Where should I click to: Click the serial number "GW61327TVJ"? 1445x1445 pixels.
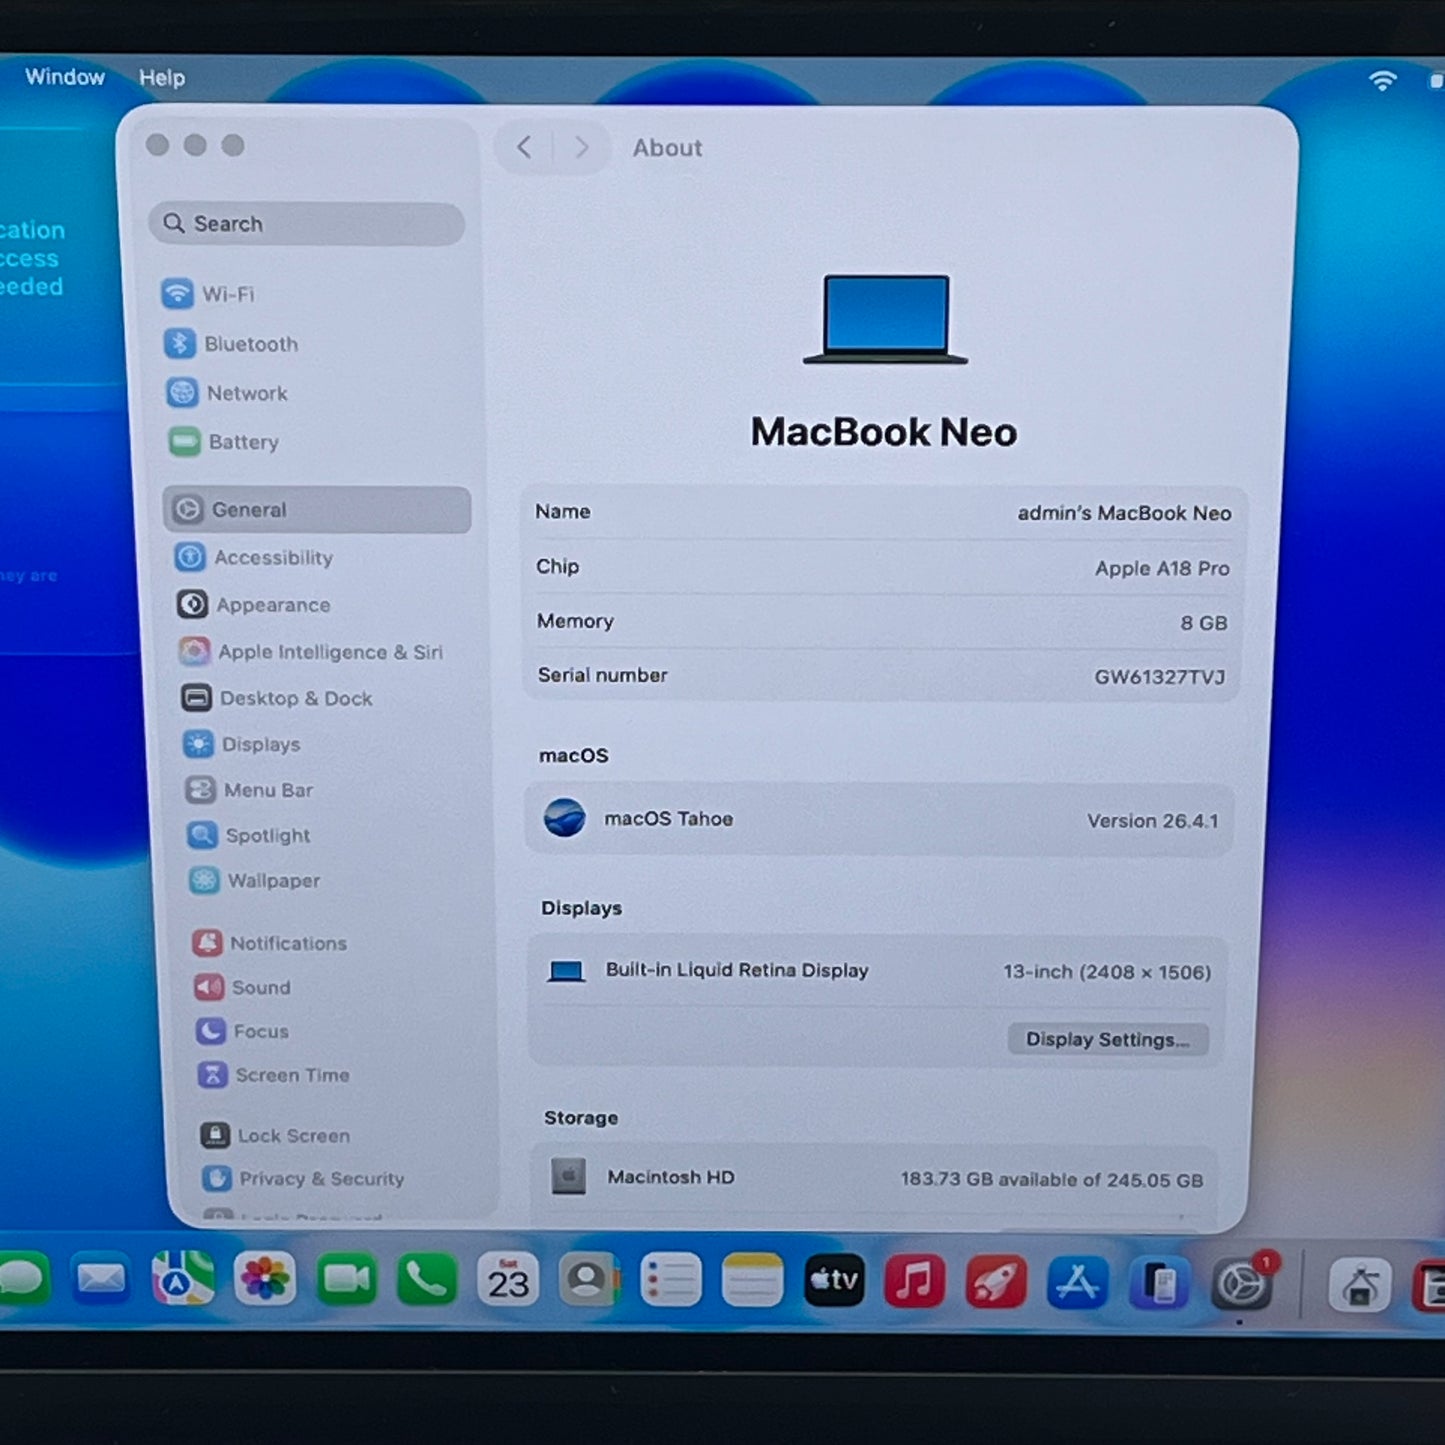pyautogui.click(x=1160, y=677)
